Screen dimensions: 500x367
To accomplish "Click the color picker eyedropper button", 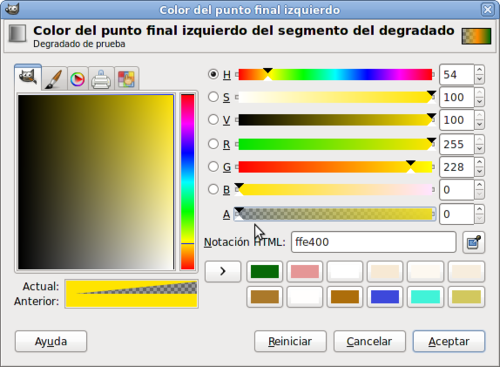I will point(474,242).
